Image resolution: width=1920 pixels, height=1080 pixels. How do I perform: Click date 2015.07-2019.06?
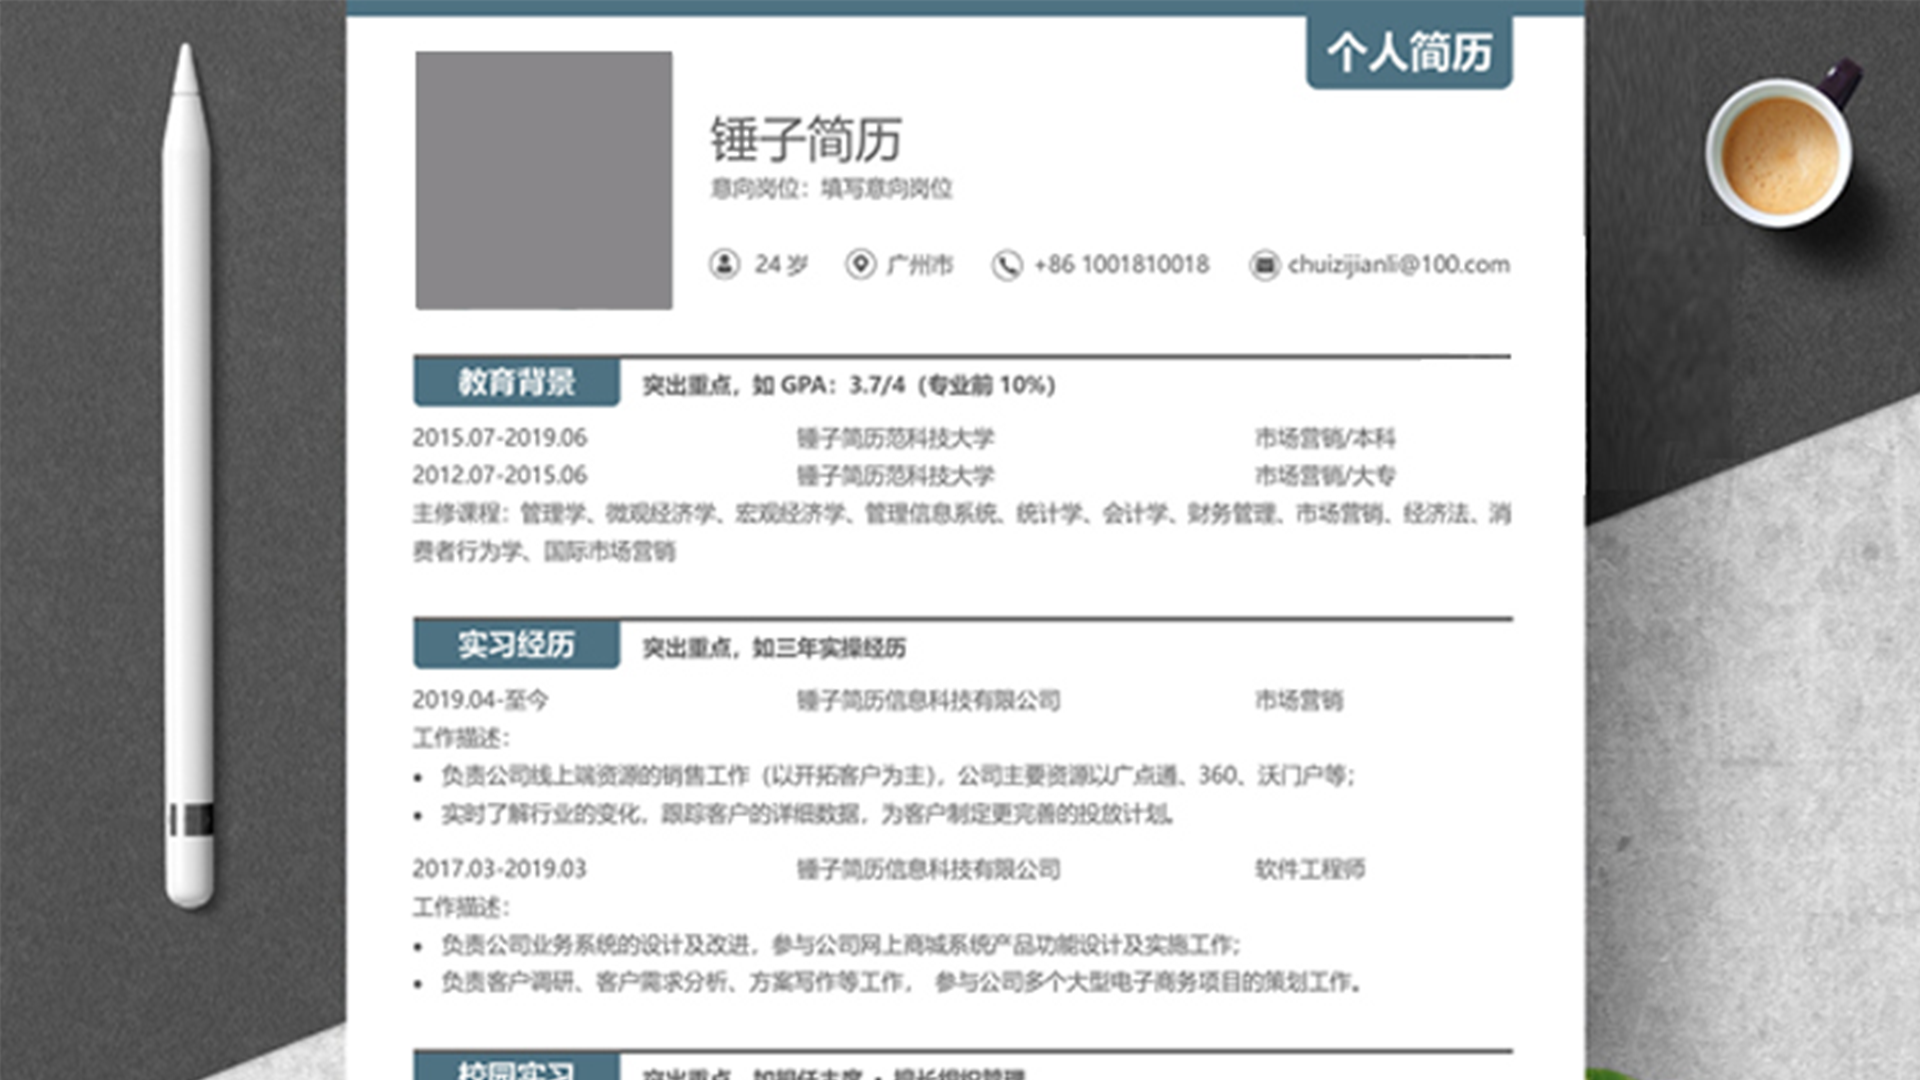[x=500, y=438]
